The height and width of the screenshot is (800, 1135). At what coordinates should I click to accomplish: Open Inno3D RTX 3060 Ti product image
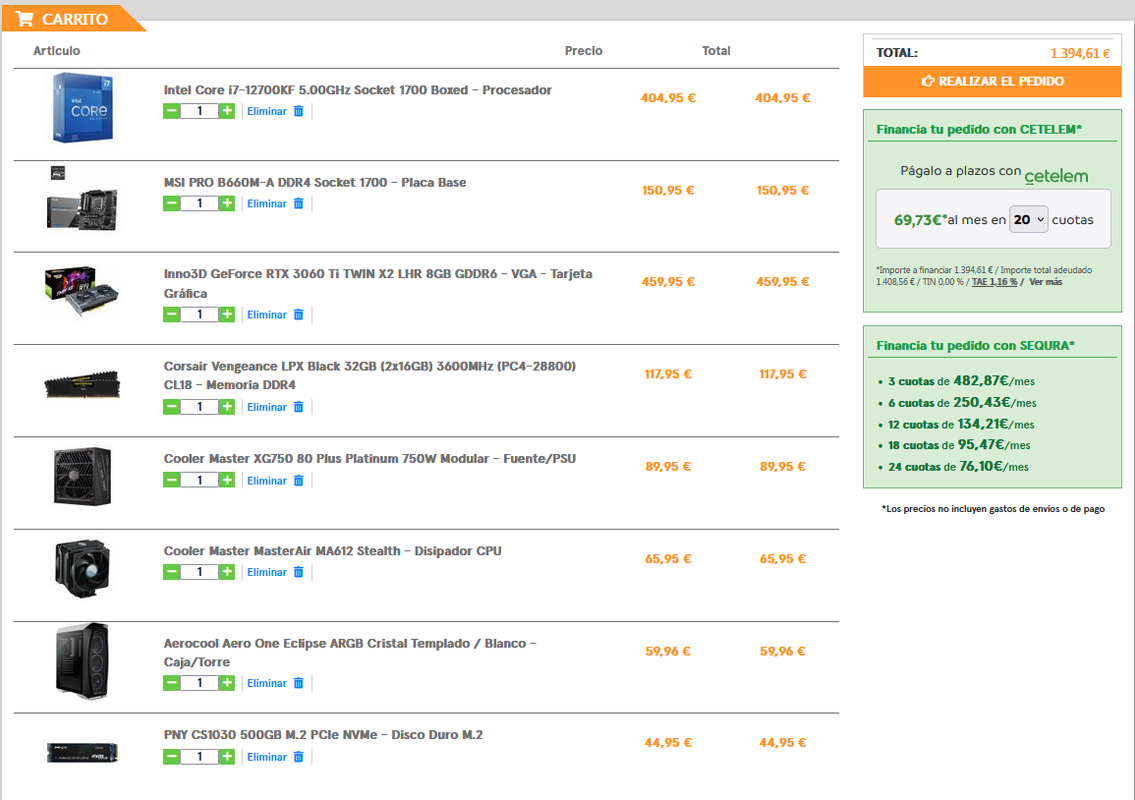pos(82,291)
